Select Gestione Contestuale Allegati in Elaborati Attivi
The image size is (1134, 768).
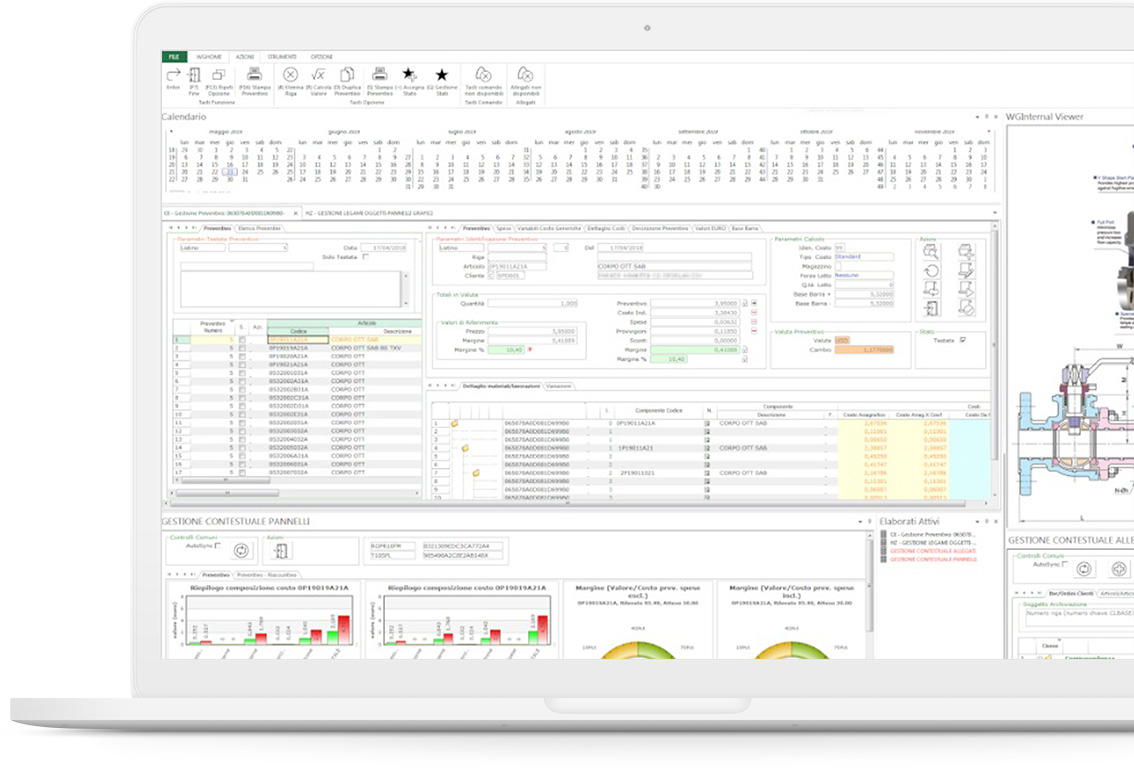[x=933, y=551]
